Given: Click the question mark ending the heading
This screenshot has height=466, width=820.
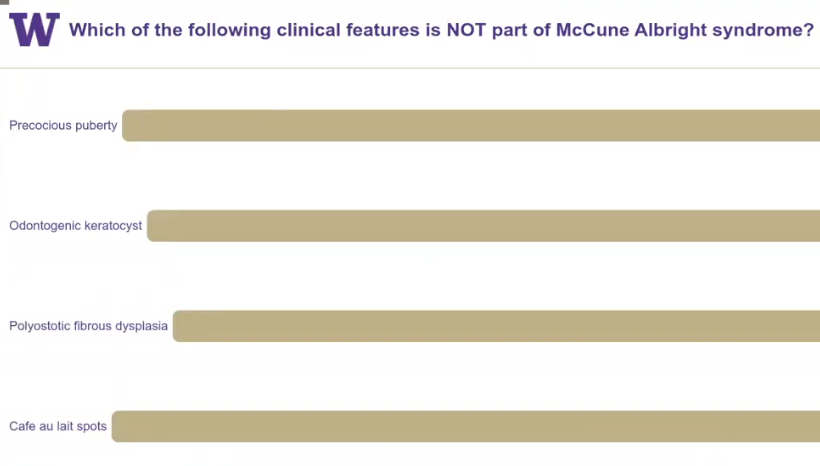Looking at the screenshot, I should click(x=808, y=29).
